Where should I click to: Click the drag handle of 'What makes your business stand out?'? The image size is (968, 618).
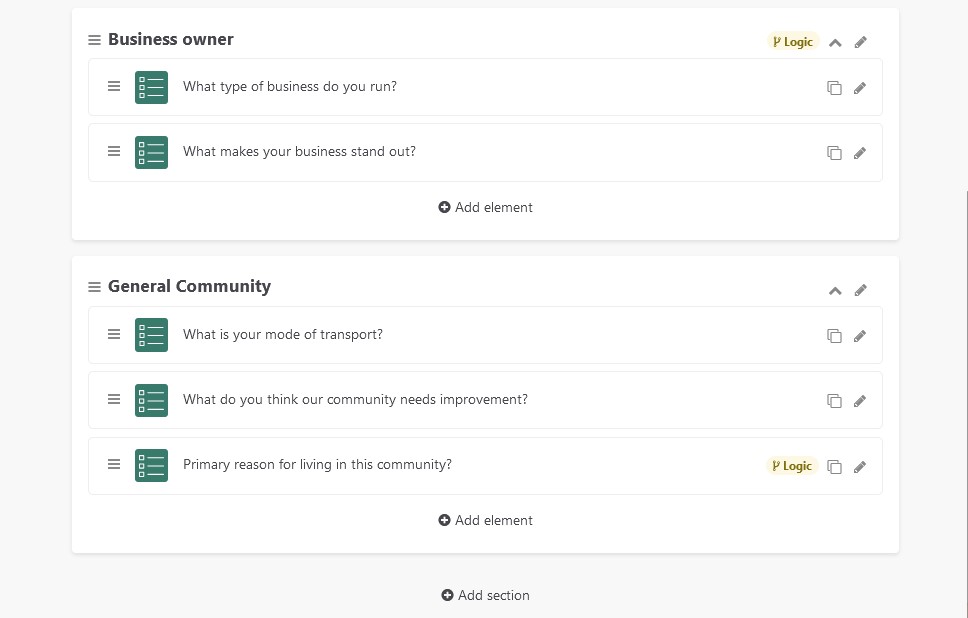point(114,151)
